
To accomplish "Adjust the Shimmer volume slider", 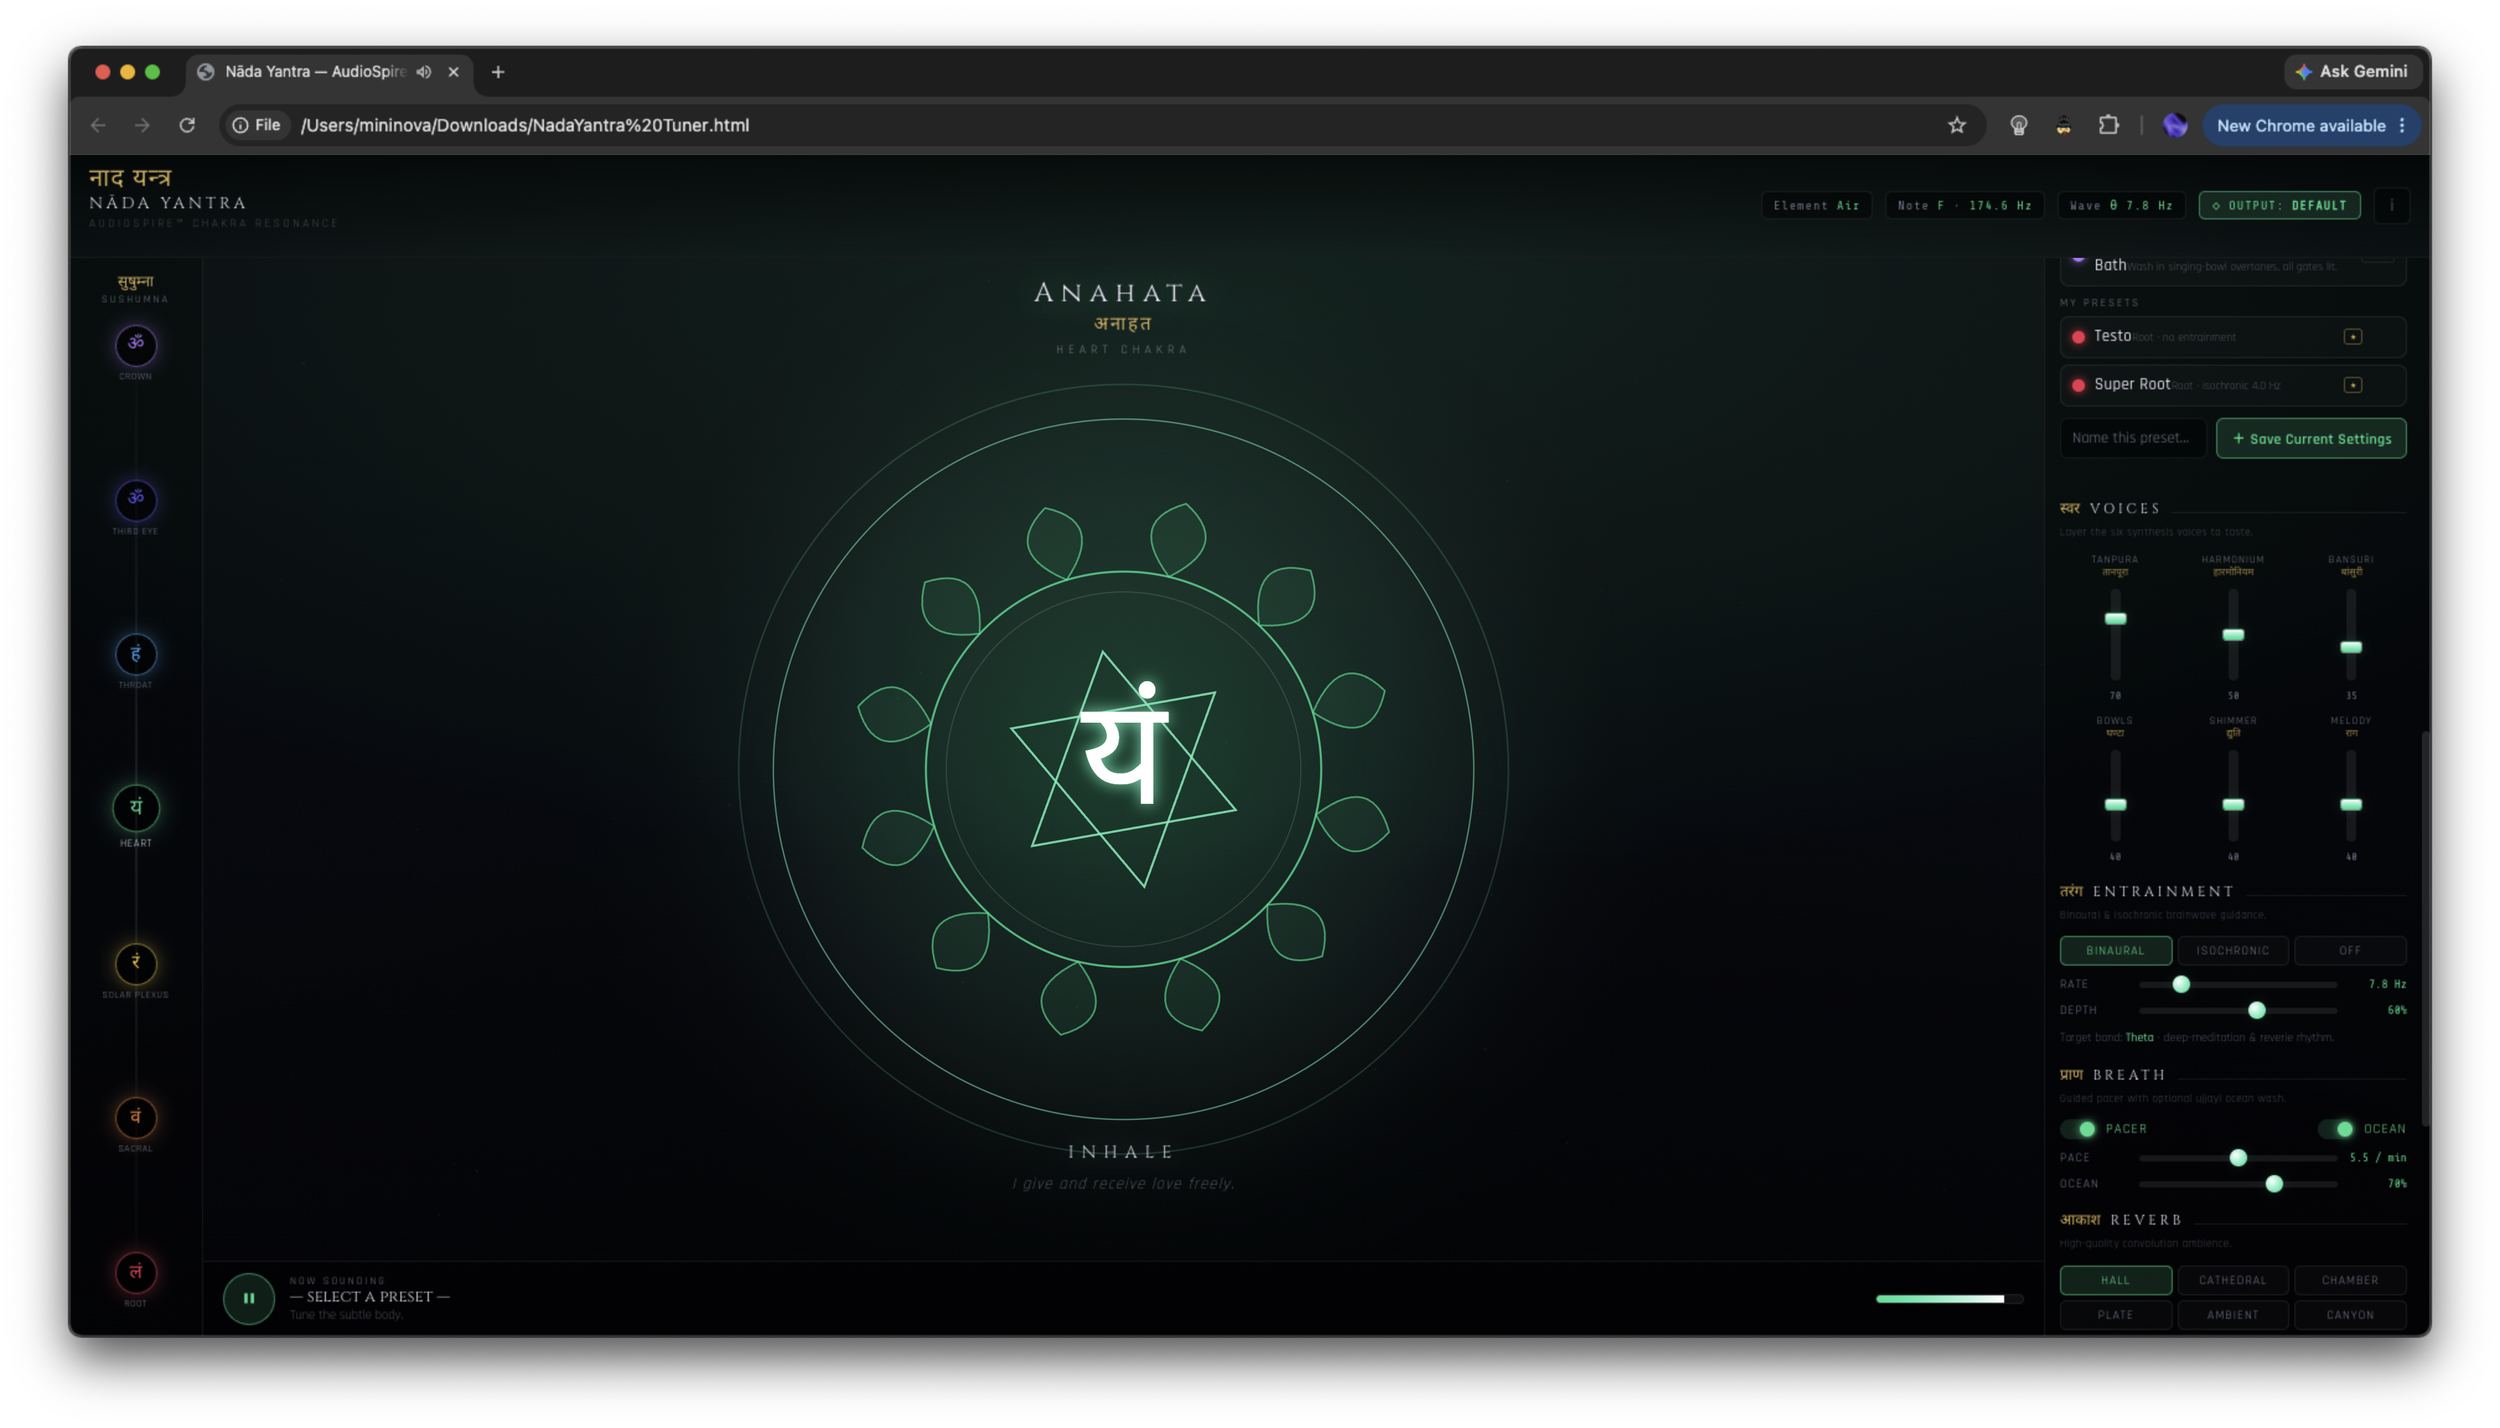I will click(x=2232, y=797).
